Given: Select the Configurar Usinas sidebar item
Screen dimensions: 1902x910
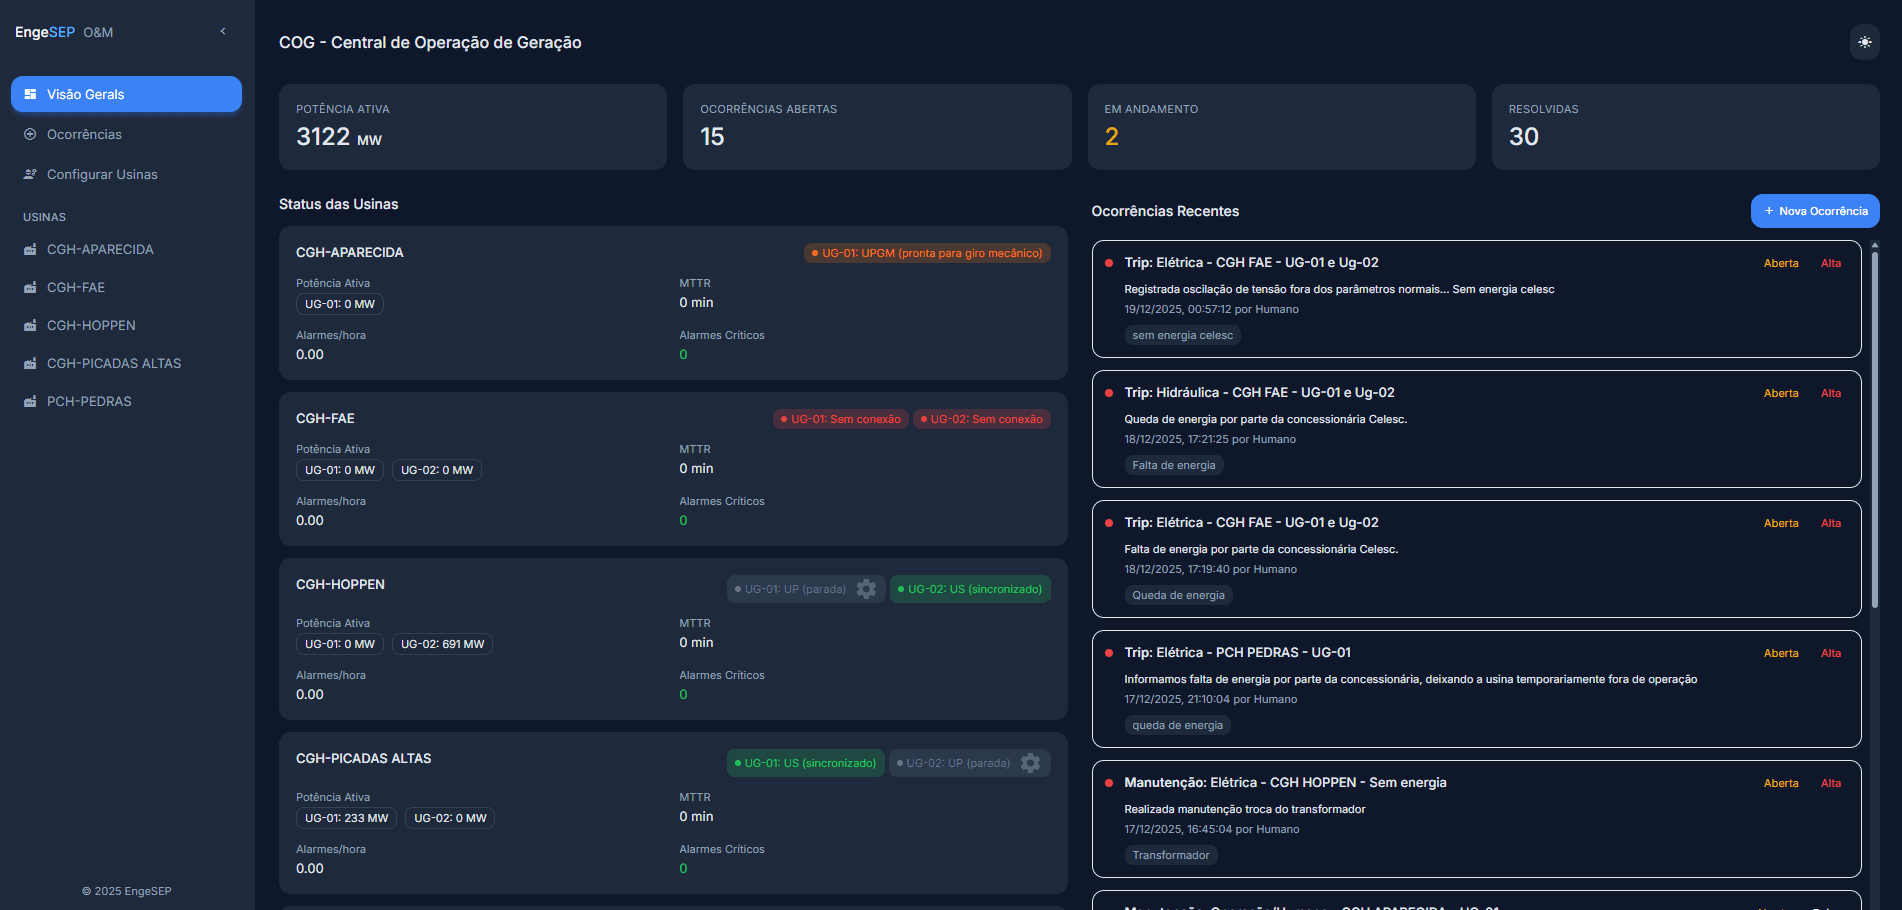Looking at the screenshot, I should click(101, 173).
